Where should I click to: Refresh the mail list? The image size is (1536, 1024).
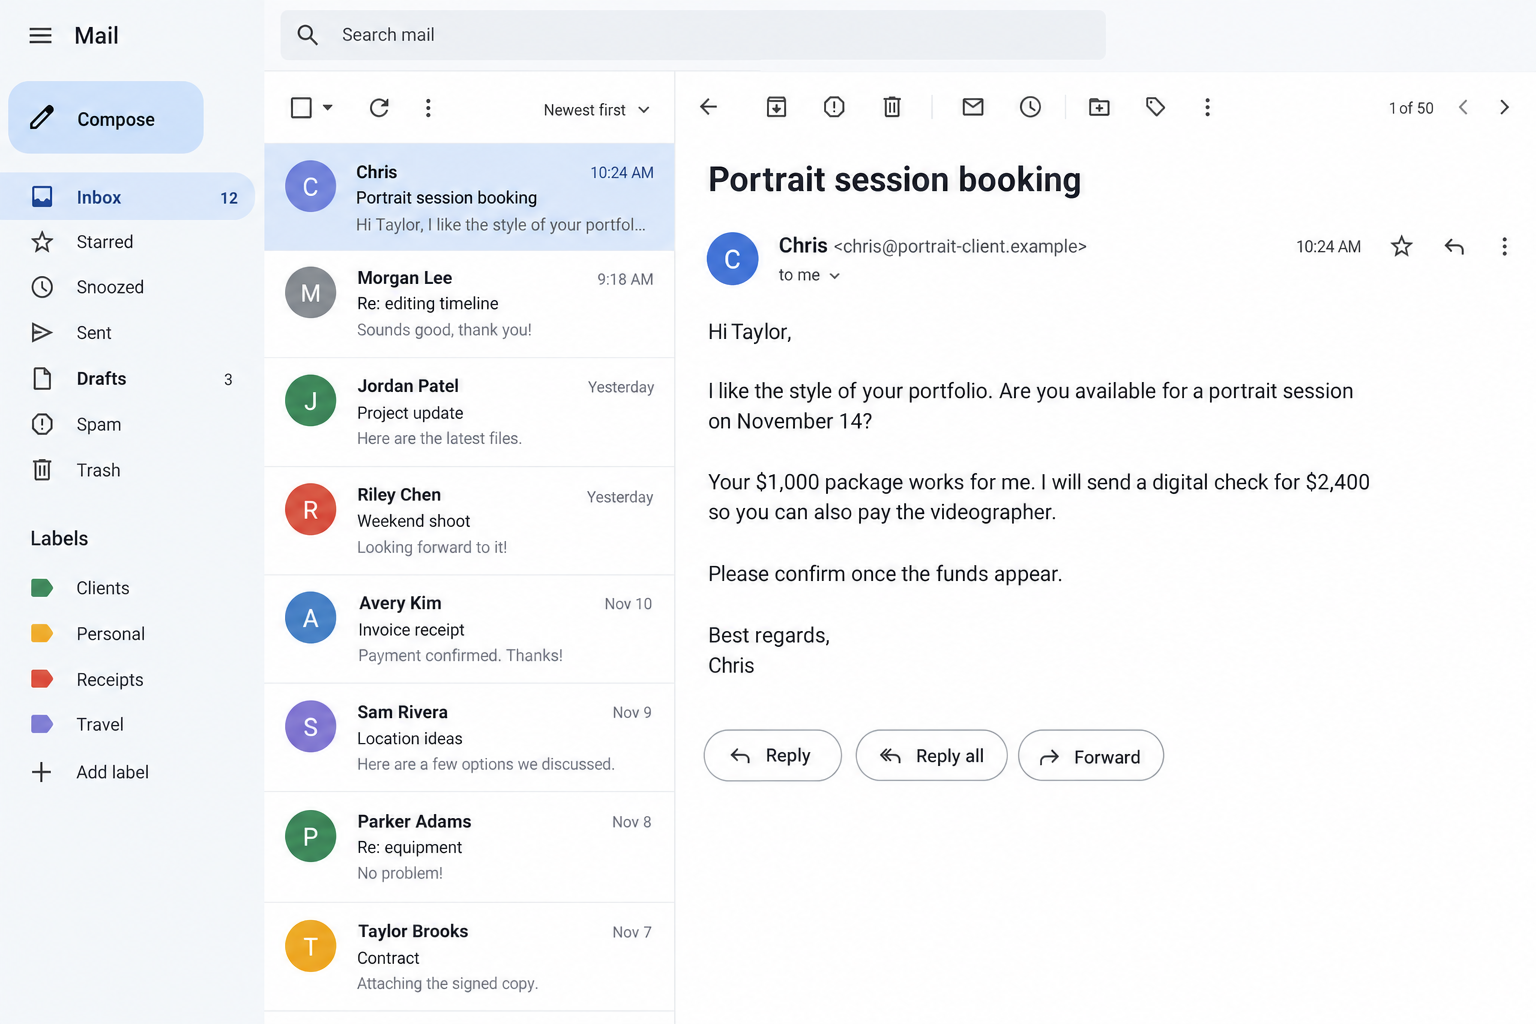pos(379,108)
